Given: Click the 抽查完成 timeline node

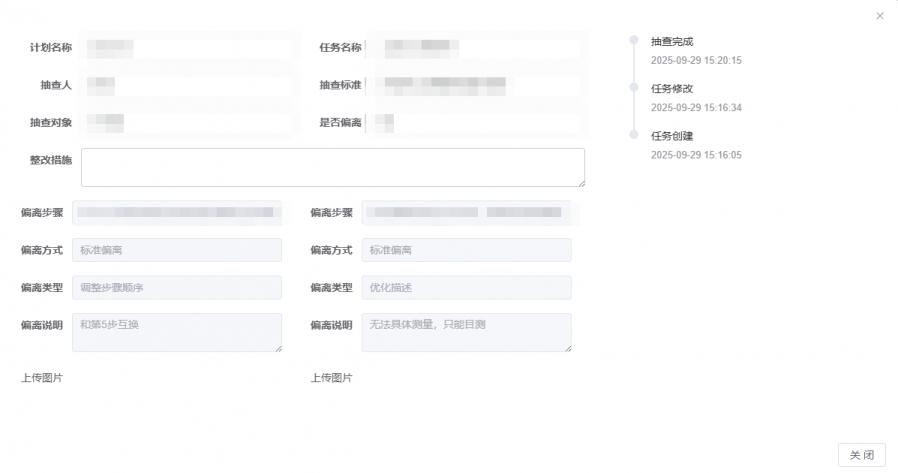Looking at the screenshot, I should tap(633, 41).
